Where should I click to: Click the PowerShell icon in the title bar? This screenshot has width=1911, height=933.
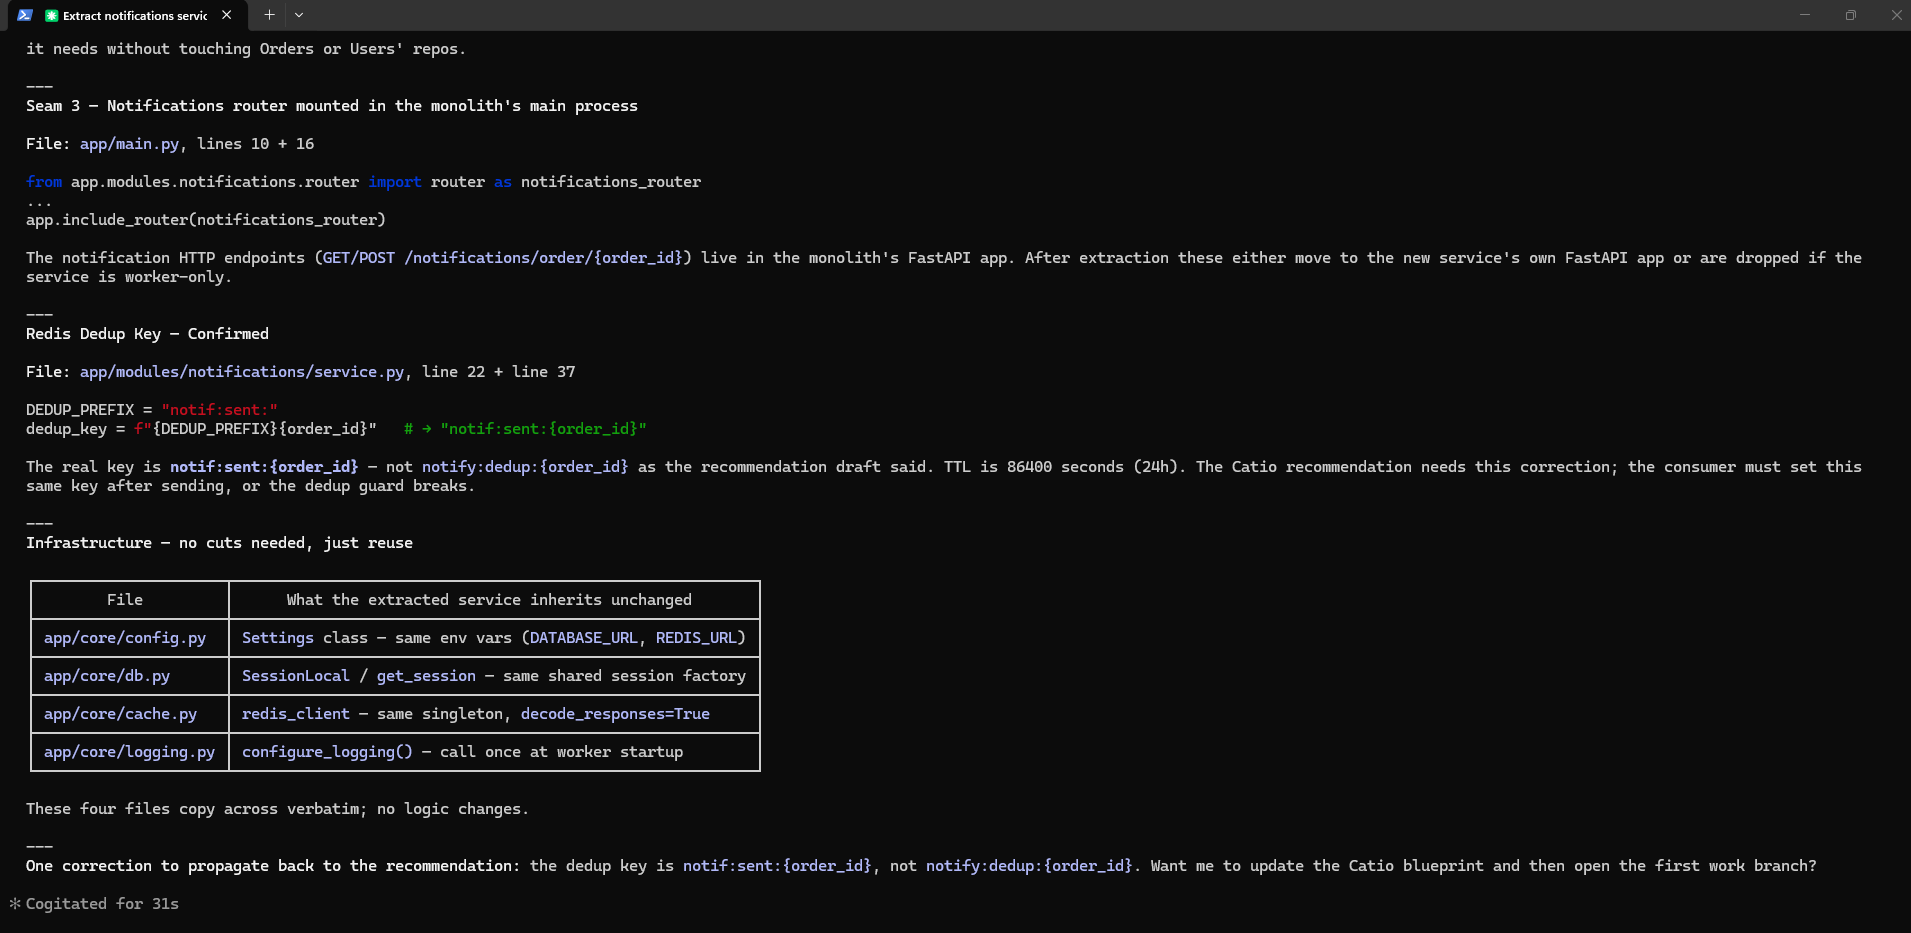pyautogui.click(x=25, y=15)
